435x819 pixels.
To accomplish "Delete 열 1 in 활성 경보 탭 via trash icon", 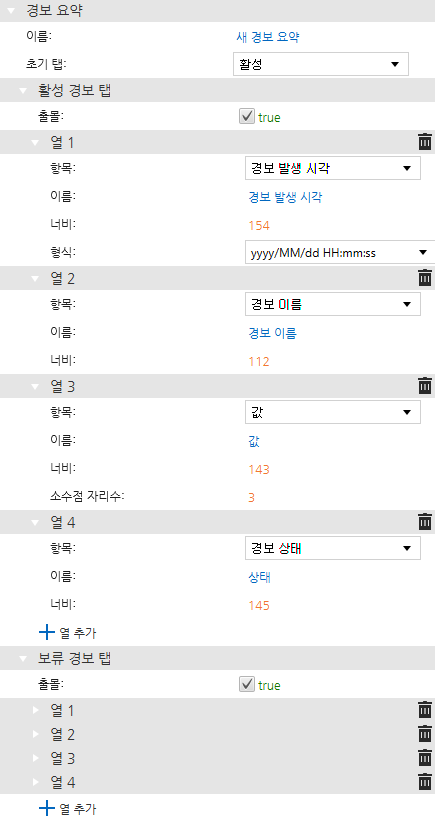I will 425,142.
